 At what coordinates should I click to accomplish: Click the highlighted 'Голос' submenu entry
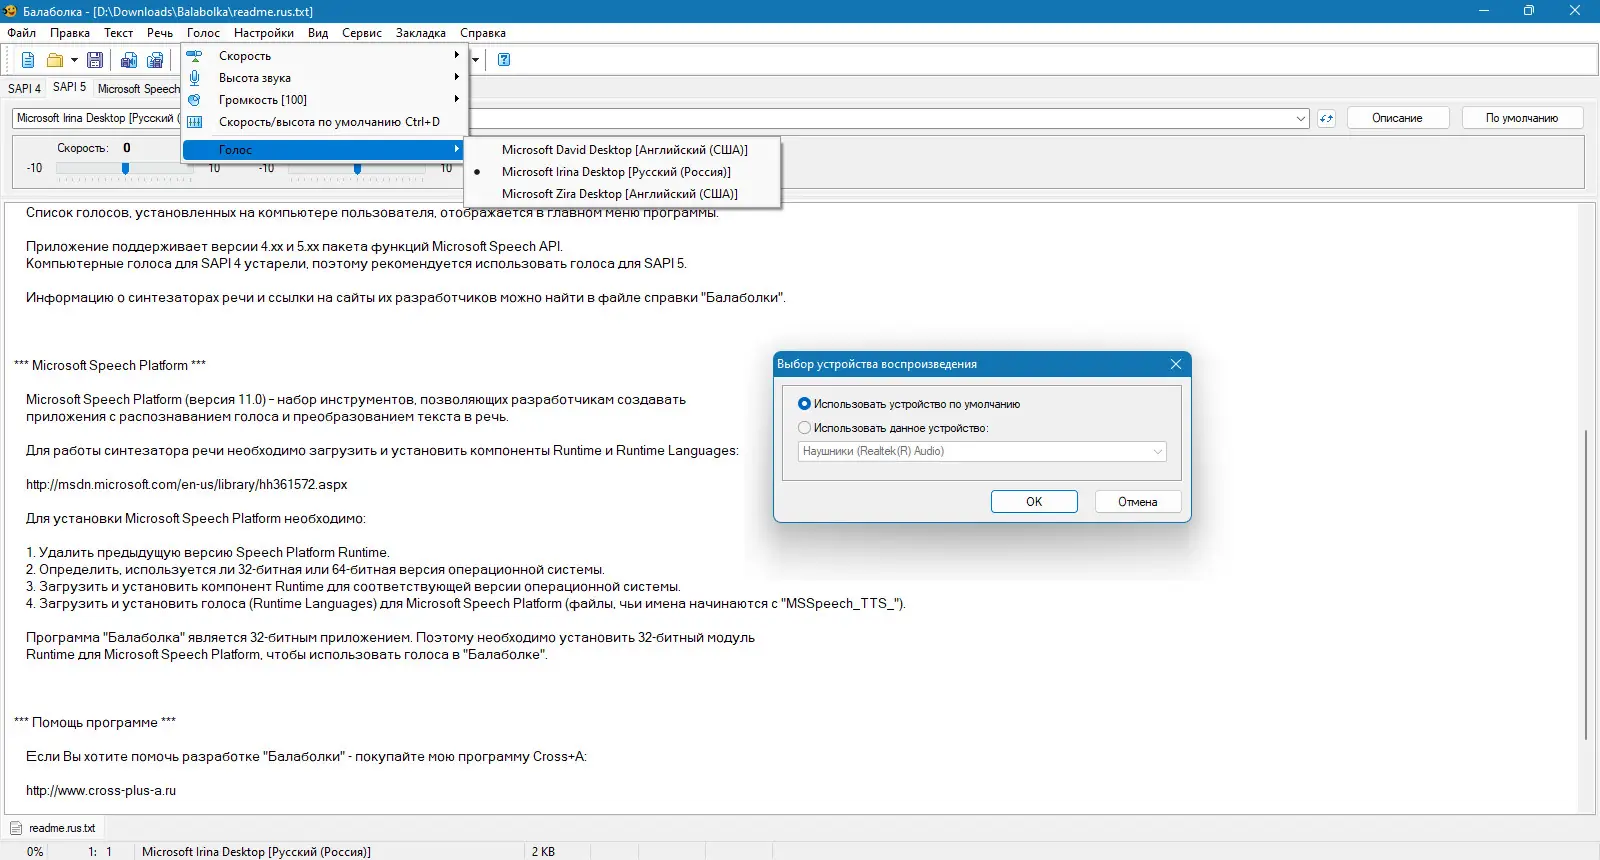tap(325, 150)
